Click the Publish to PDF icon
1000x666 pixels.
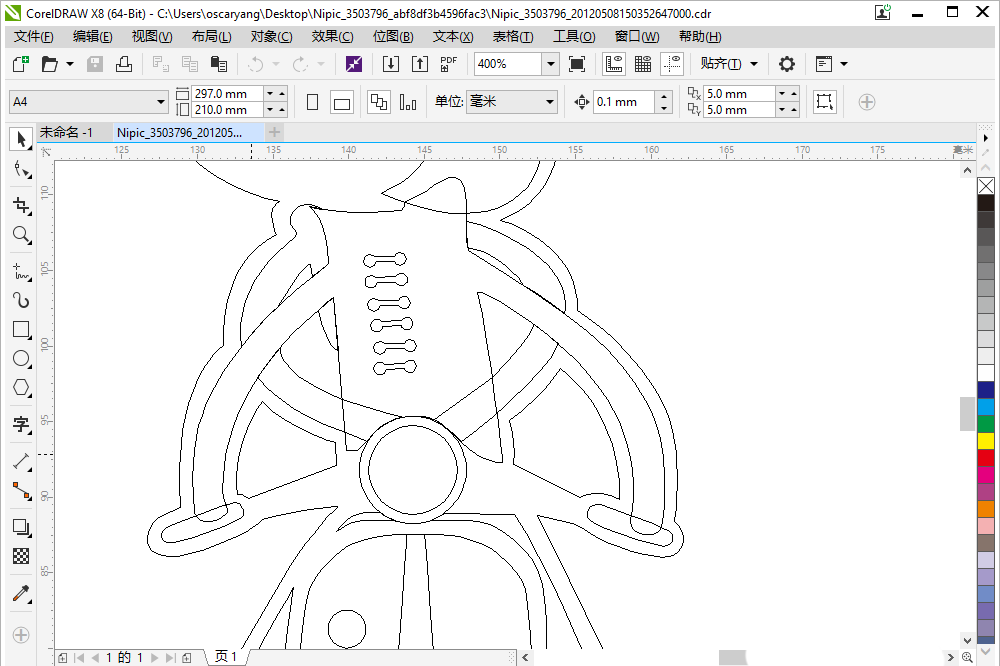pos(449,64)
